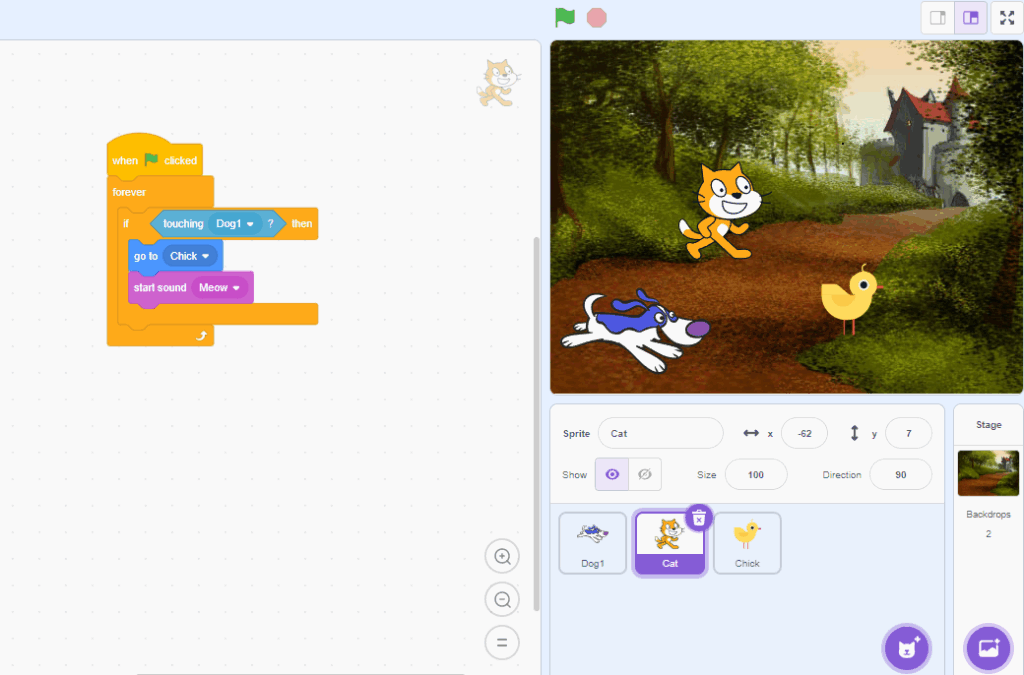Edit the Sprite name field

pos(660,433)
